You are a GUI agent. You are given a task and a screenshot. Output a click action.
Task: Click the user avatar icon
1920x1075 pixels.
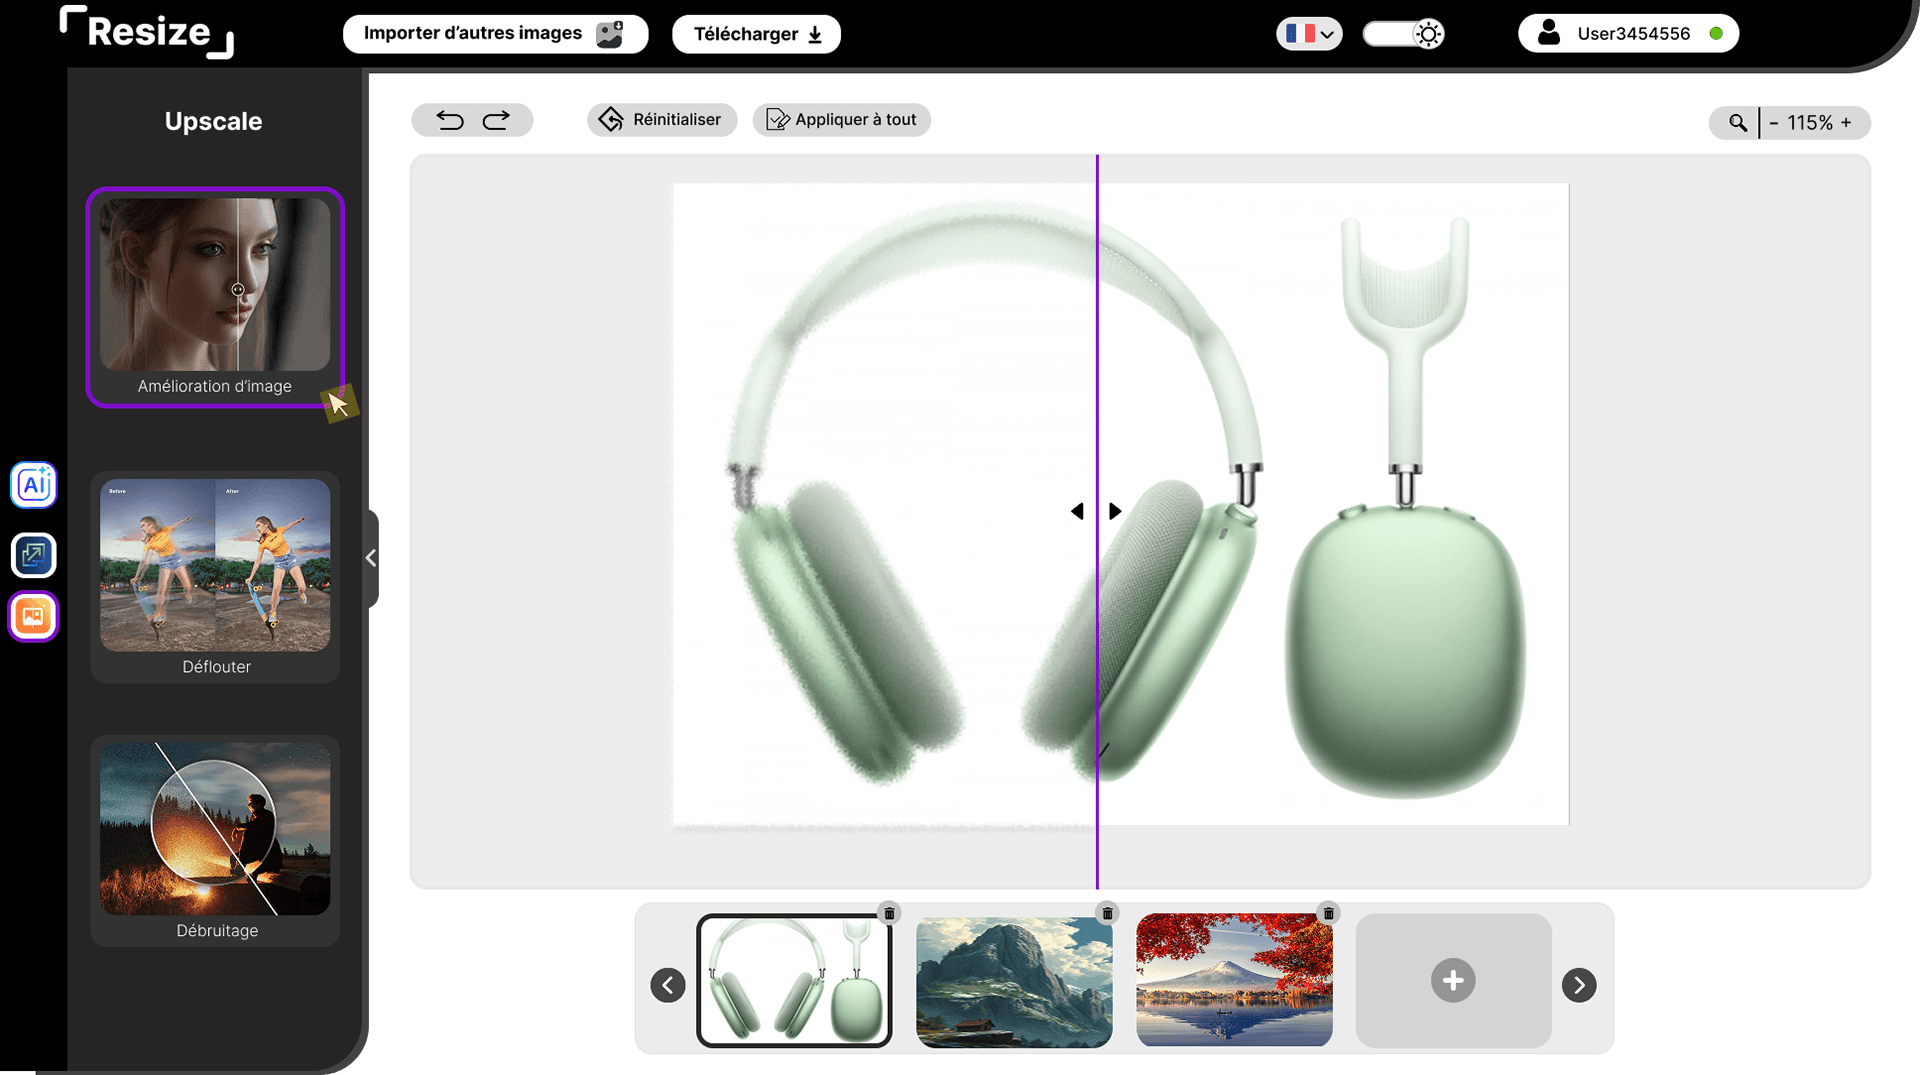tap(1549, 33)
